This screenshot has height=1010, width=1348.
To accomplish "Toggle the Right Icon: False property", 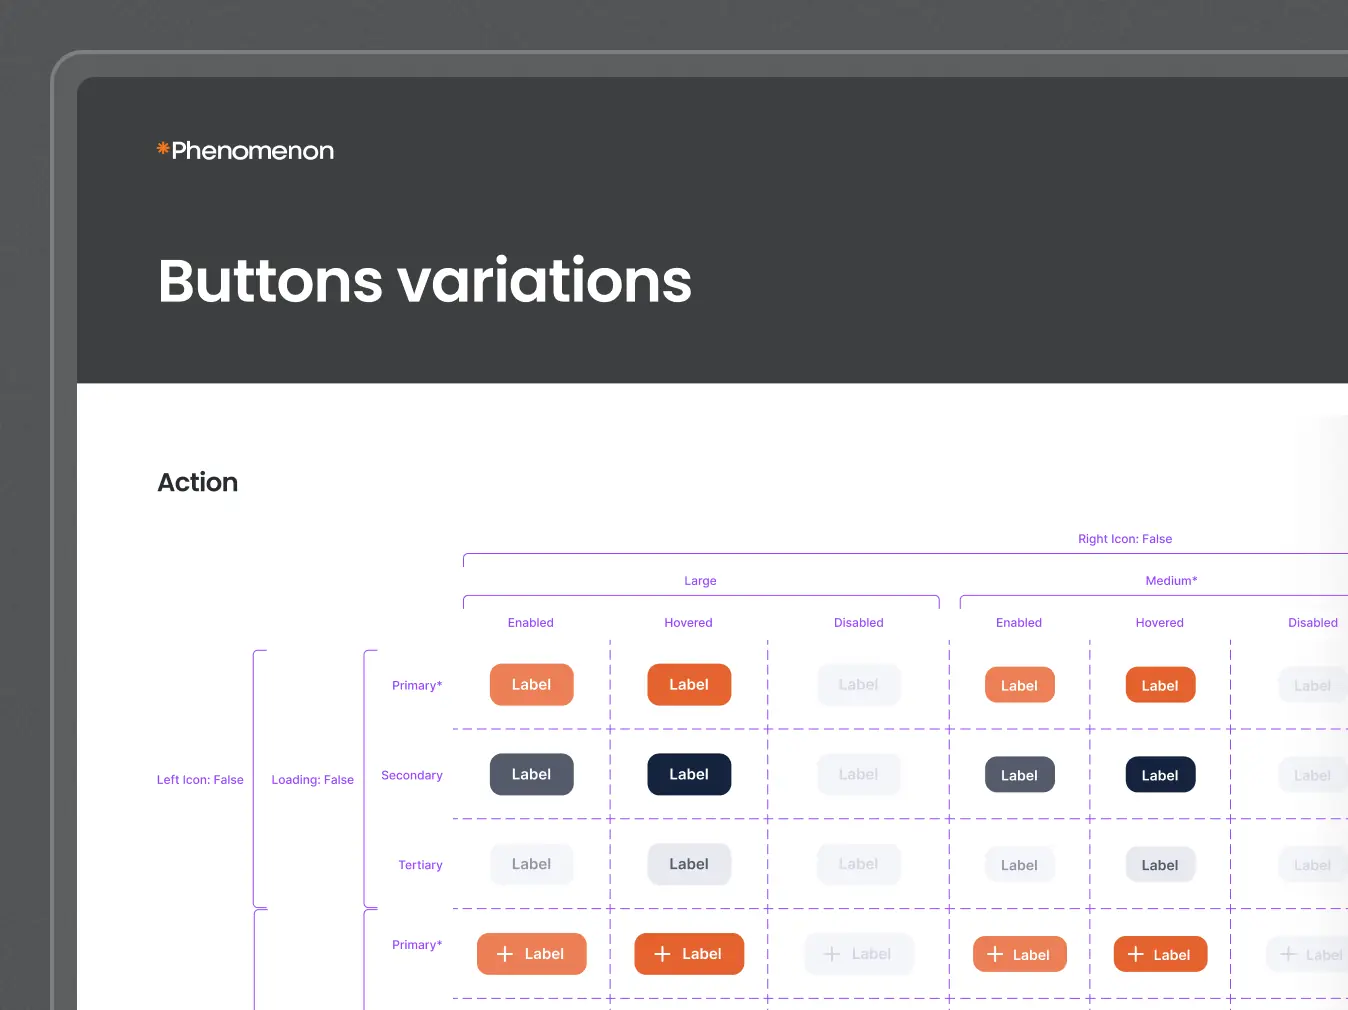I will (1125, 538).
